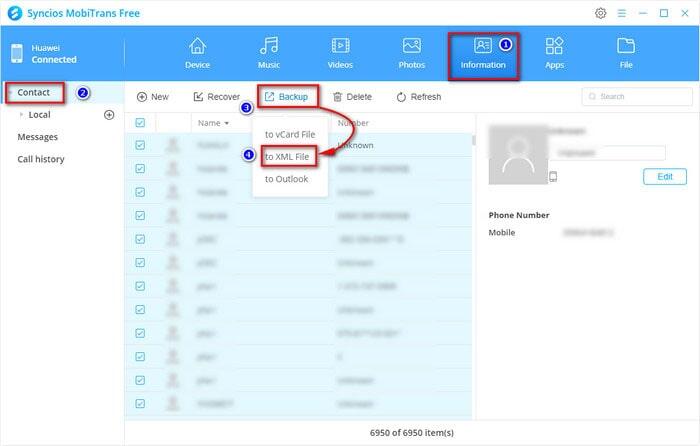Choose 'to XML File' backup option
Image resolution: width=700 pixels, height=446 pixels.
point(288,157)
